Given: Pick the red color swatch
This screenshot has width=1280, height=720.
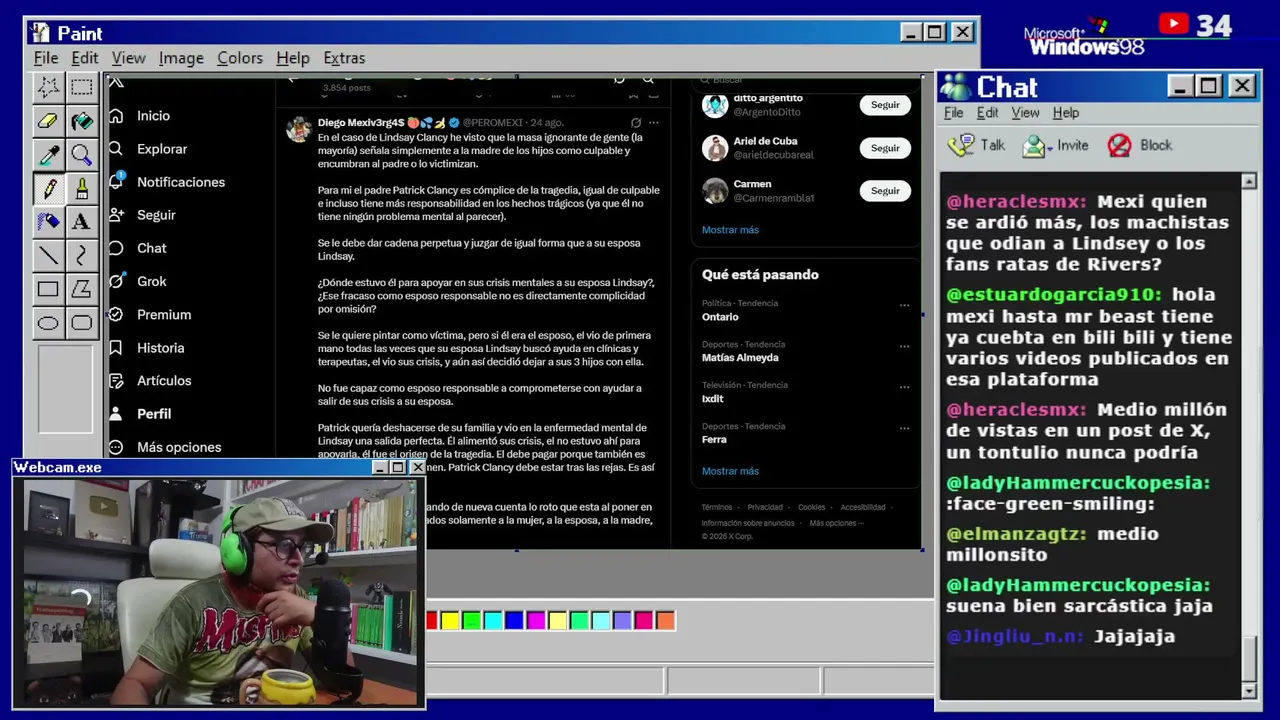Looking at the screenshot, I should 432,621.
